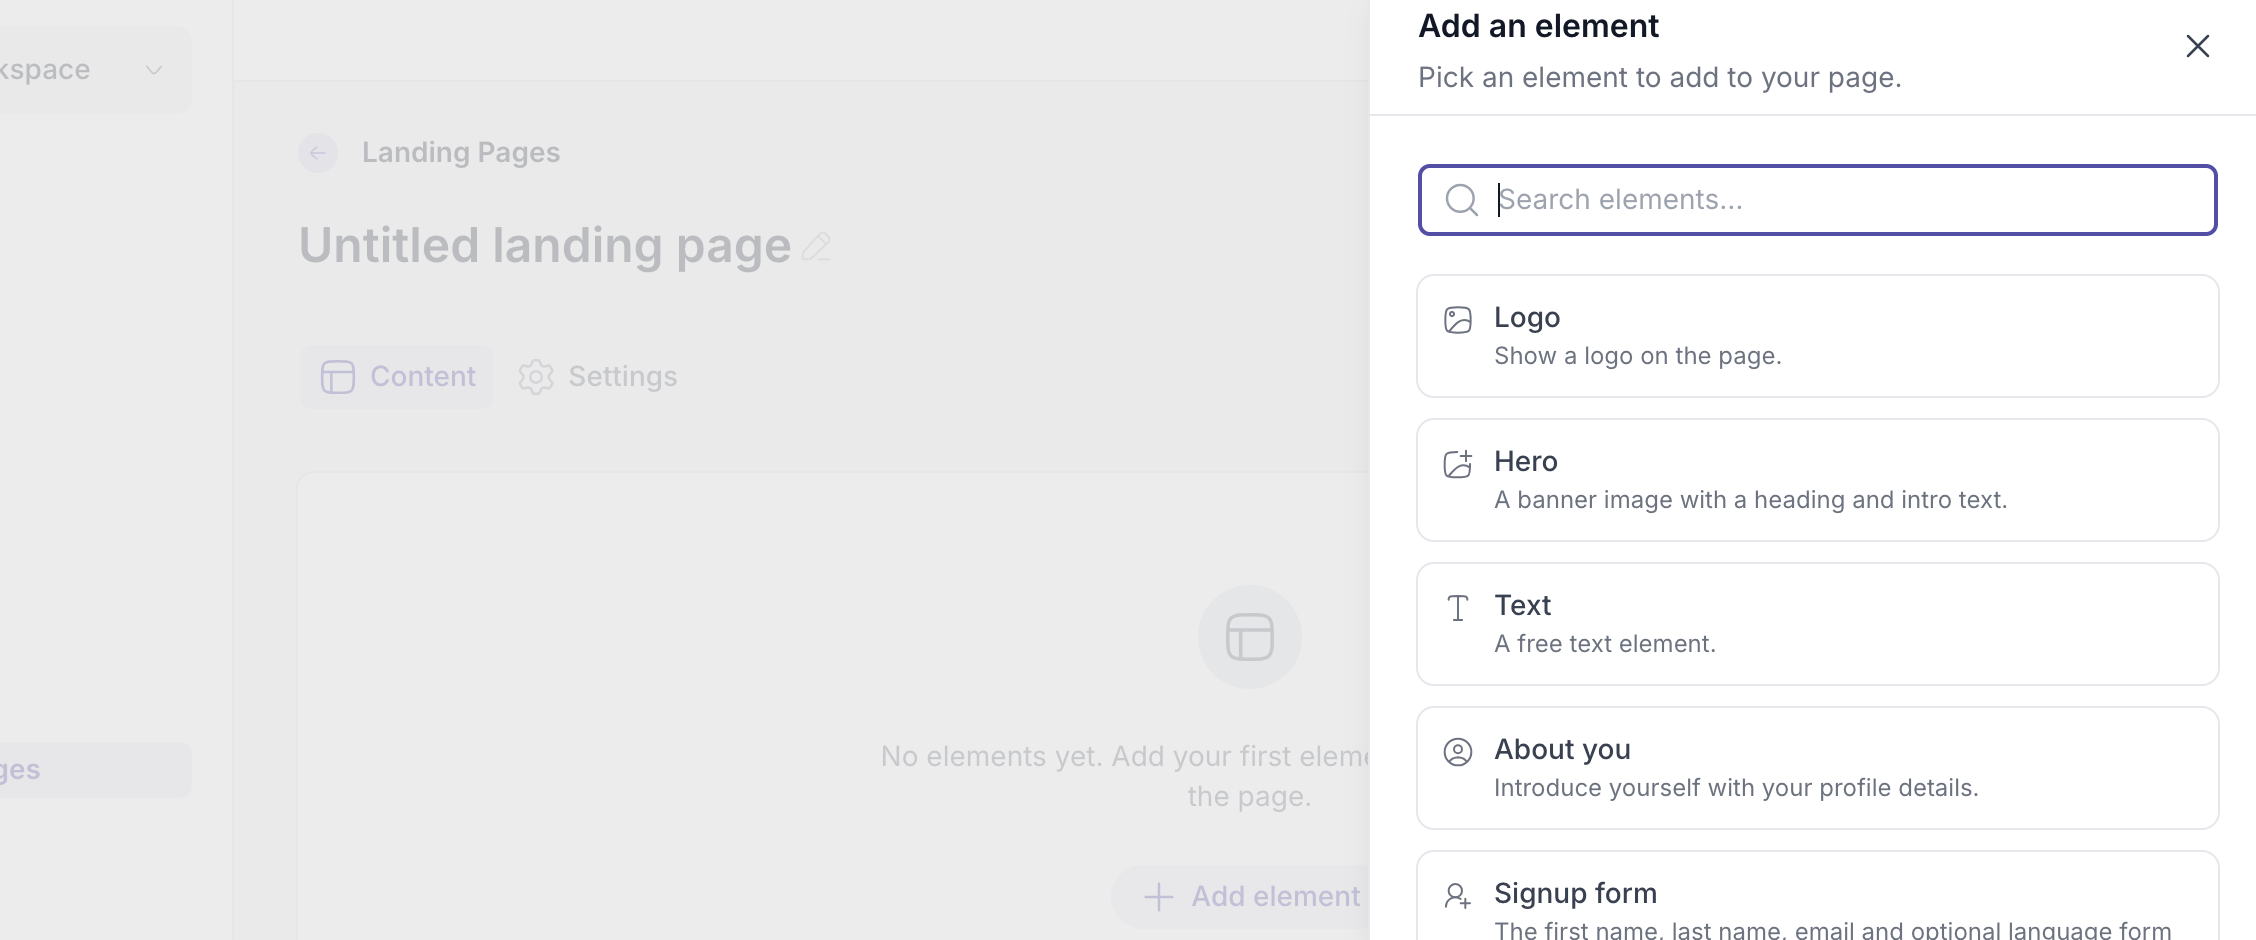Viewport: 2256px width, 940px height.
Task: Choose the About you element card
Action: pyautogui.click(x=1818, y=768)
